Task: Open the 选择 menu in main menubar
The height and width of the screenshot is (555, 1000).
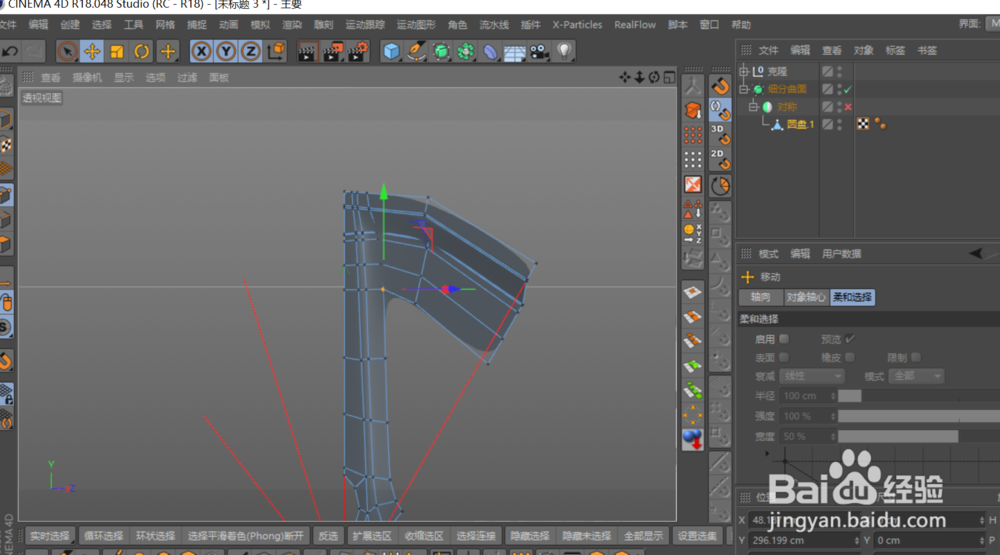Action: (x=101, y=25)
